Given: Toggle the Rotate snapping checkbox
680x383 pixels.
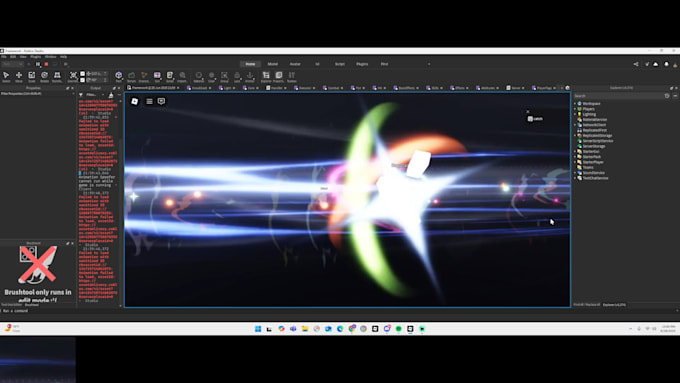Looking at the screenshot, I should click(83, 80).
